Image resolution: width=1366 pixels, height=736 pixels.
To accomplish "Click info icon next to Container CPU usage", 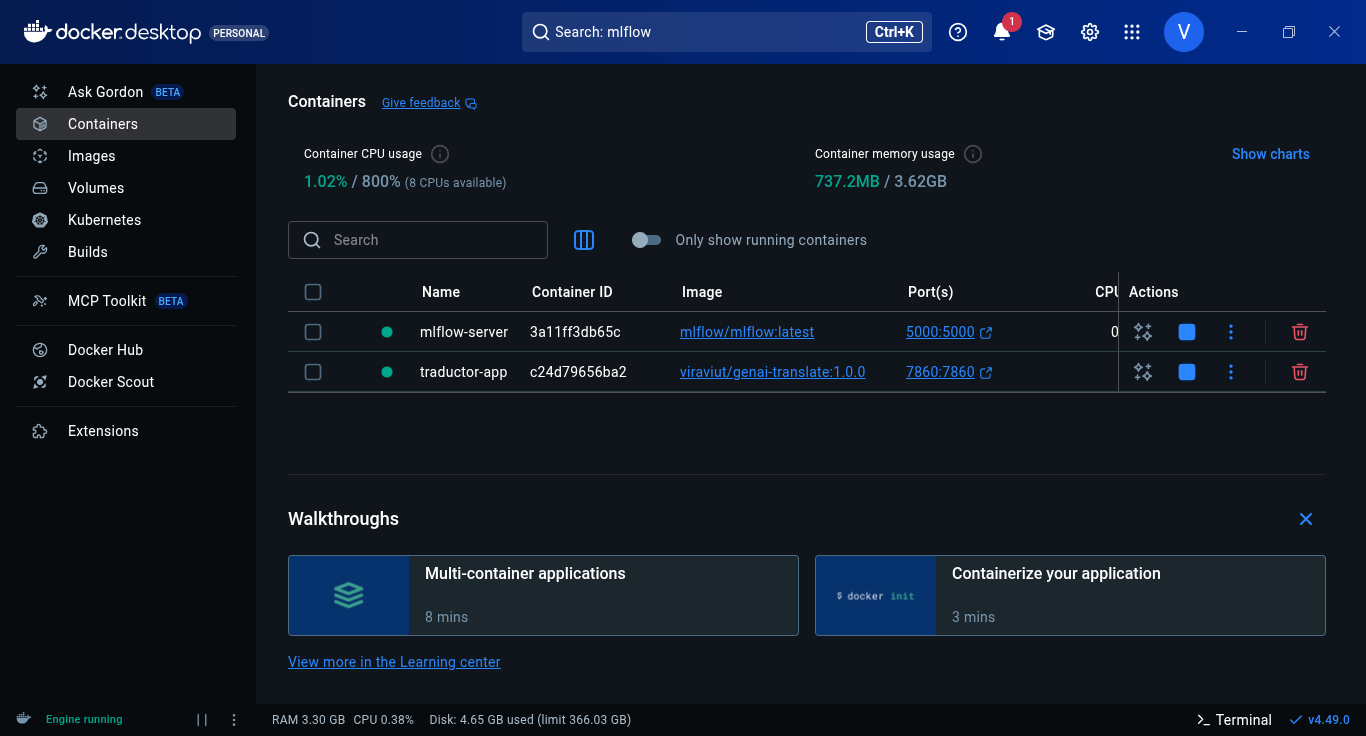I will [440, 154].
